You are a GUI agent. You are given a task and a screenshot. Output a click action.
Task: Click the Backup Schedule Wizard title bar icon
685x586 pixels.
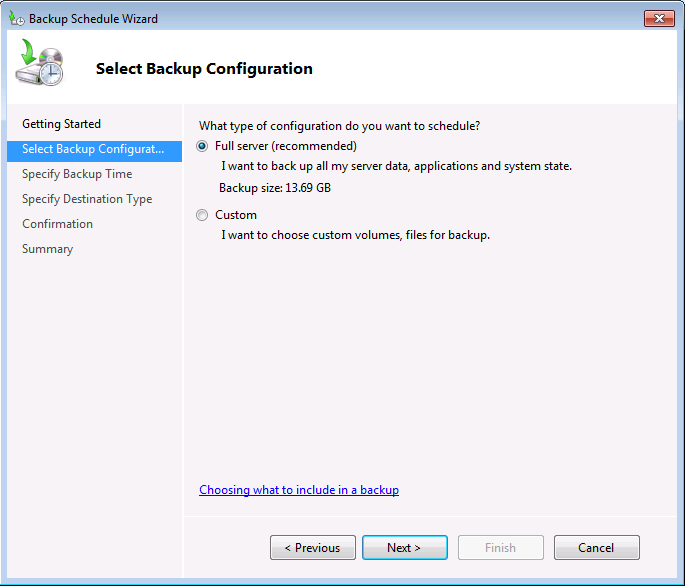pos(16,18)
